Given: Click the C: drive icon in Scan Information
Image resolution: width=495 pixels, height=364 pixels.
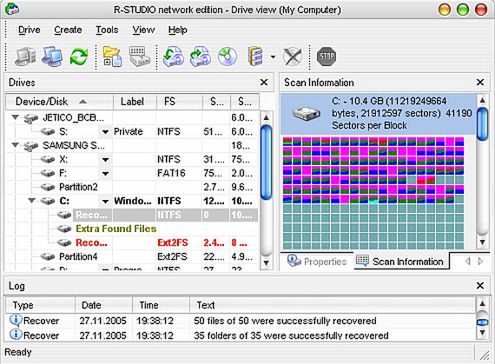Looking at the screenshot, I should coord(306,114).
